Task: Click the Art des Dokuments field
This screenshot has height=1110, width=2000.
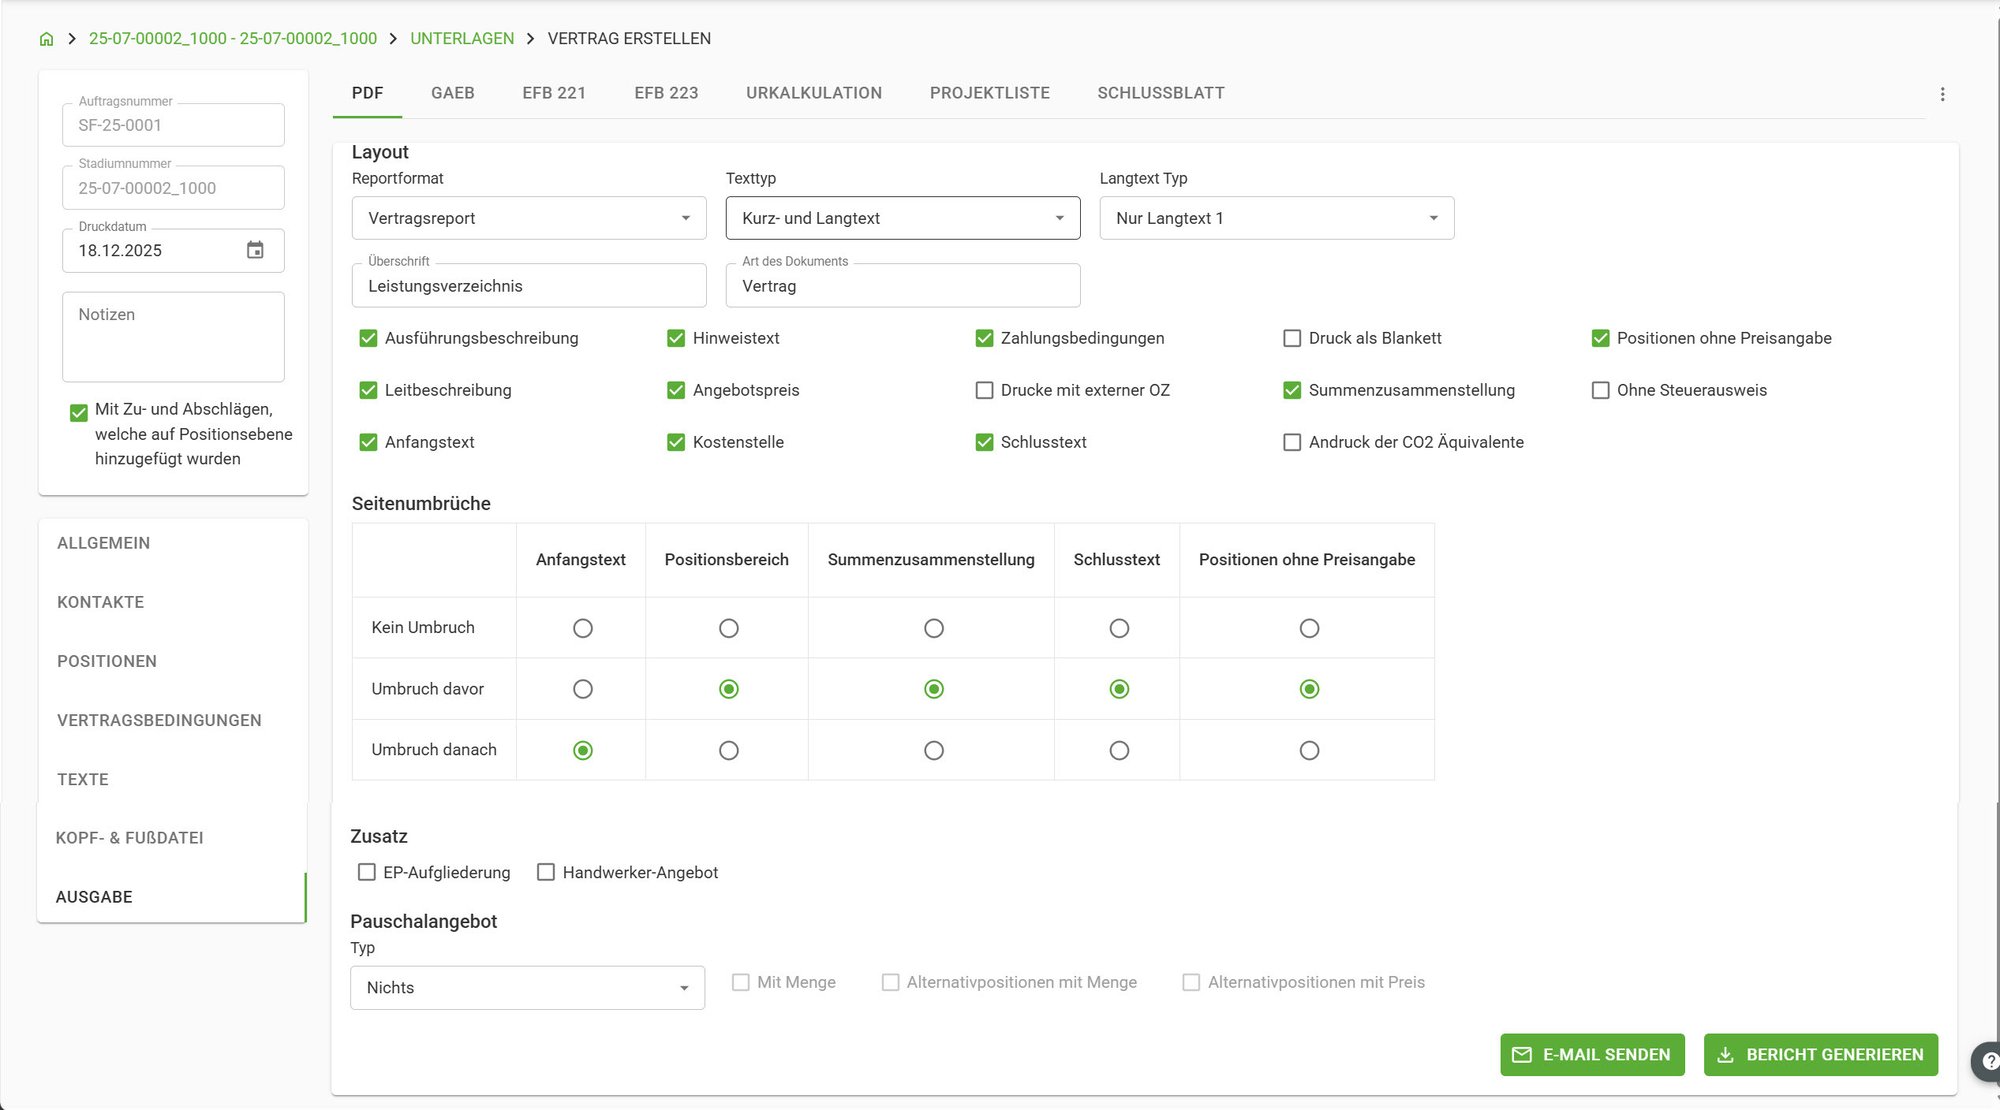Action: pyautogui.click(x=903, y=286)
